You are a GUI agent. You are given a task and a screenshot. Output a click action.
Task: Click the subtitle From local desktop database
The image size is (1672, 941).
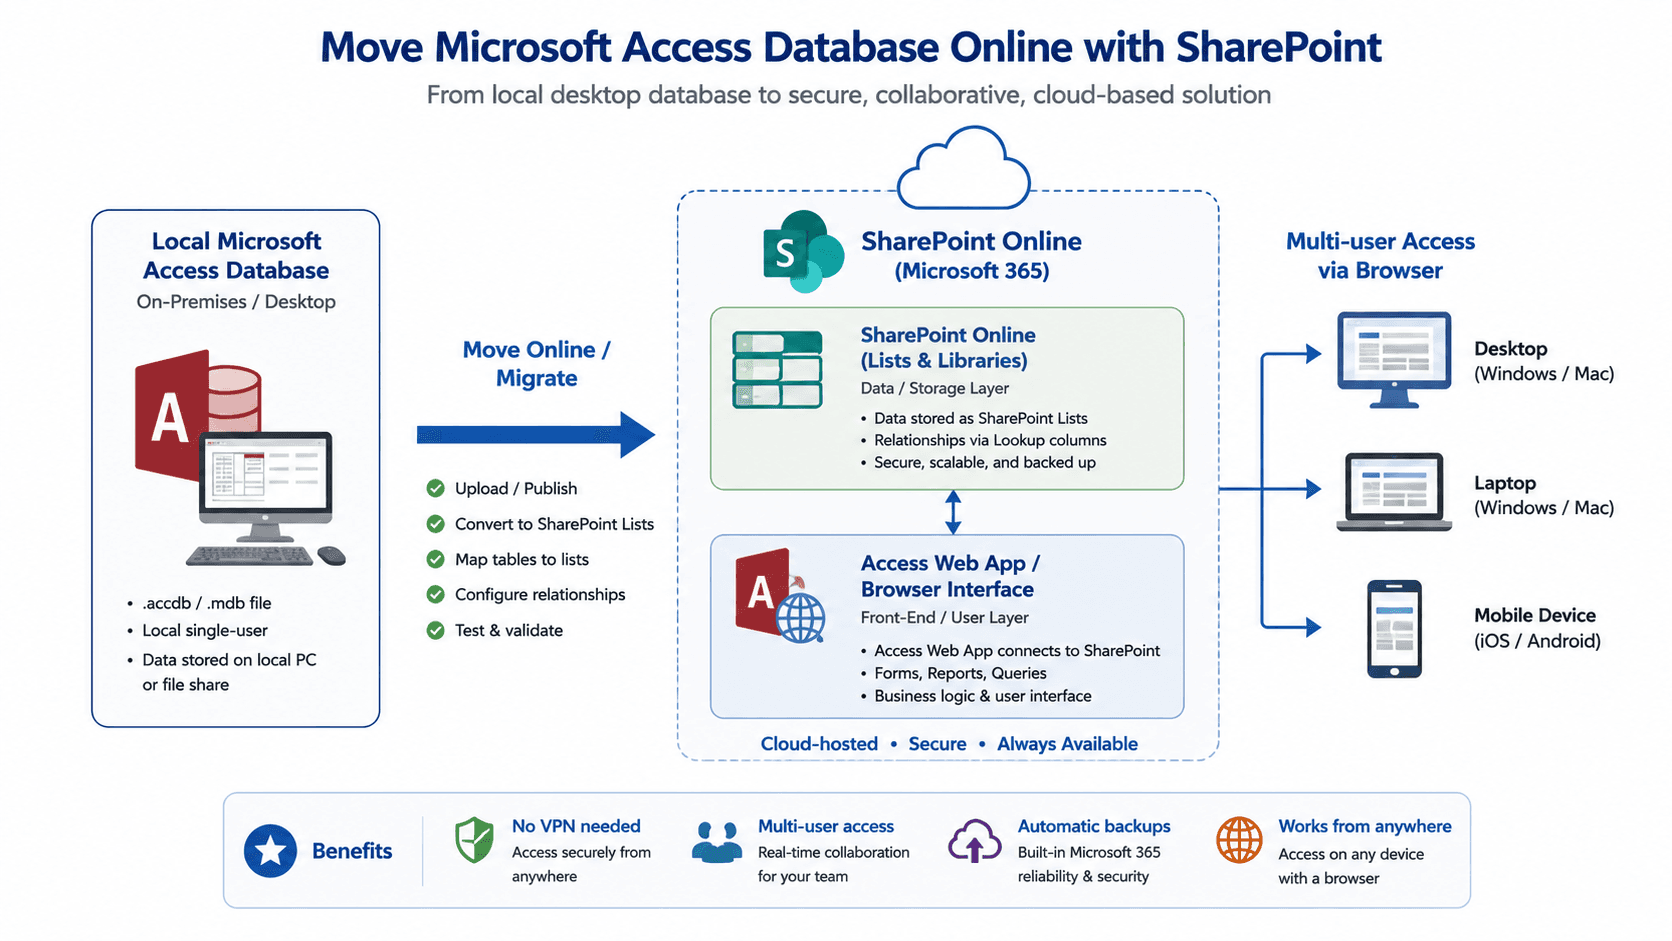[849, 95]
